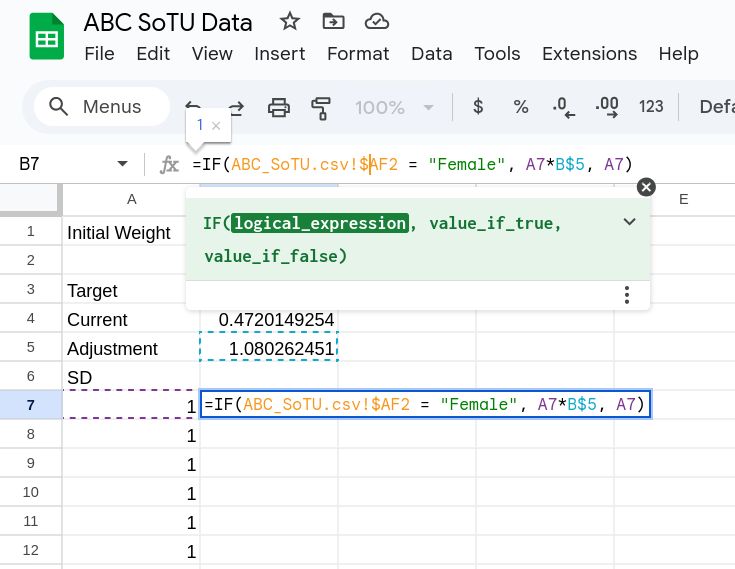Open formula help three-dot options

coord(627,294)
